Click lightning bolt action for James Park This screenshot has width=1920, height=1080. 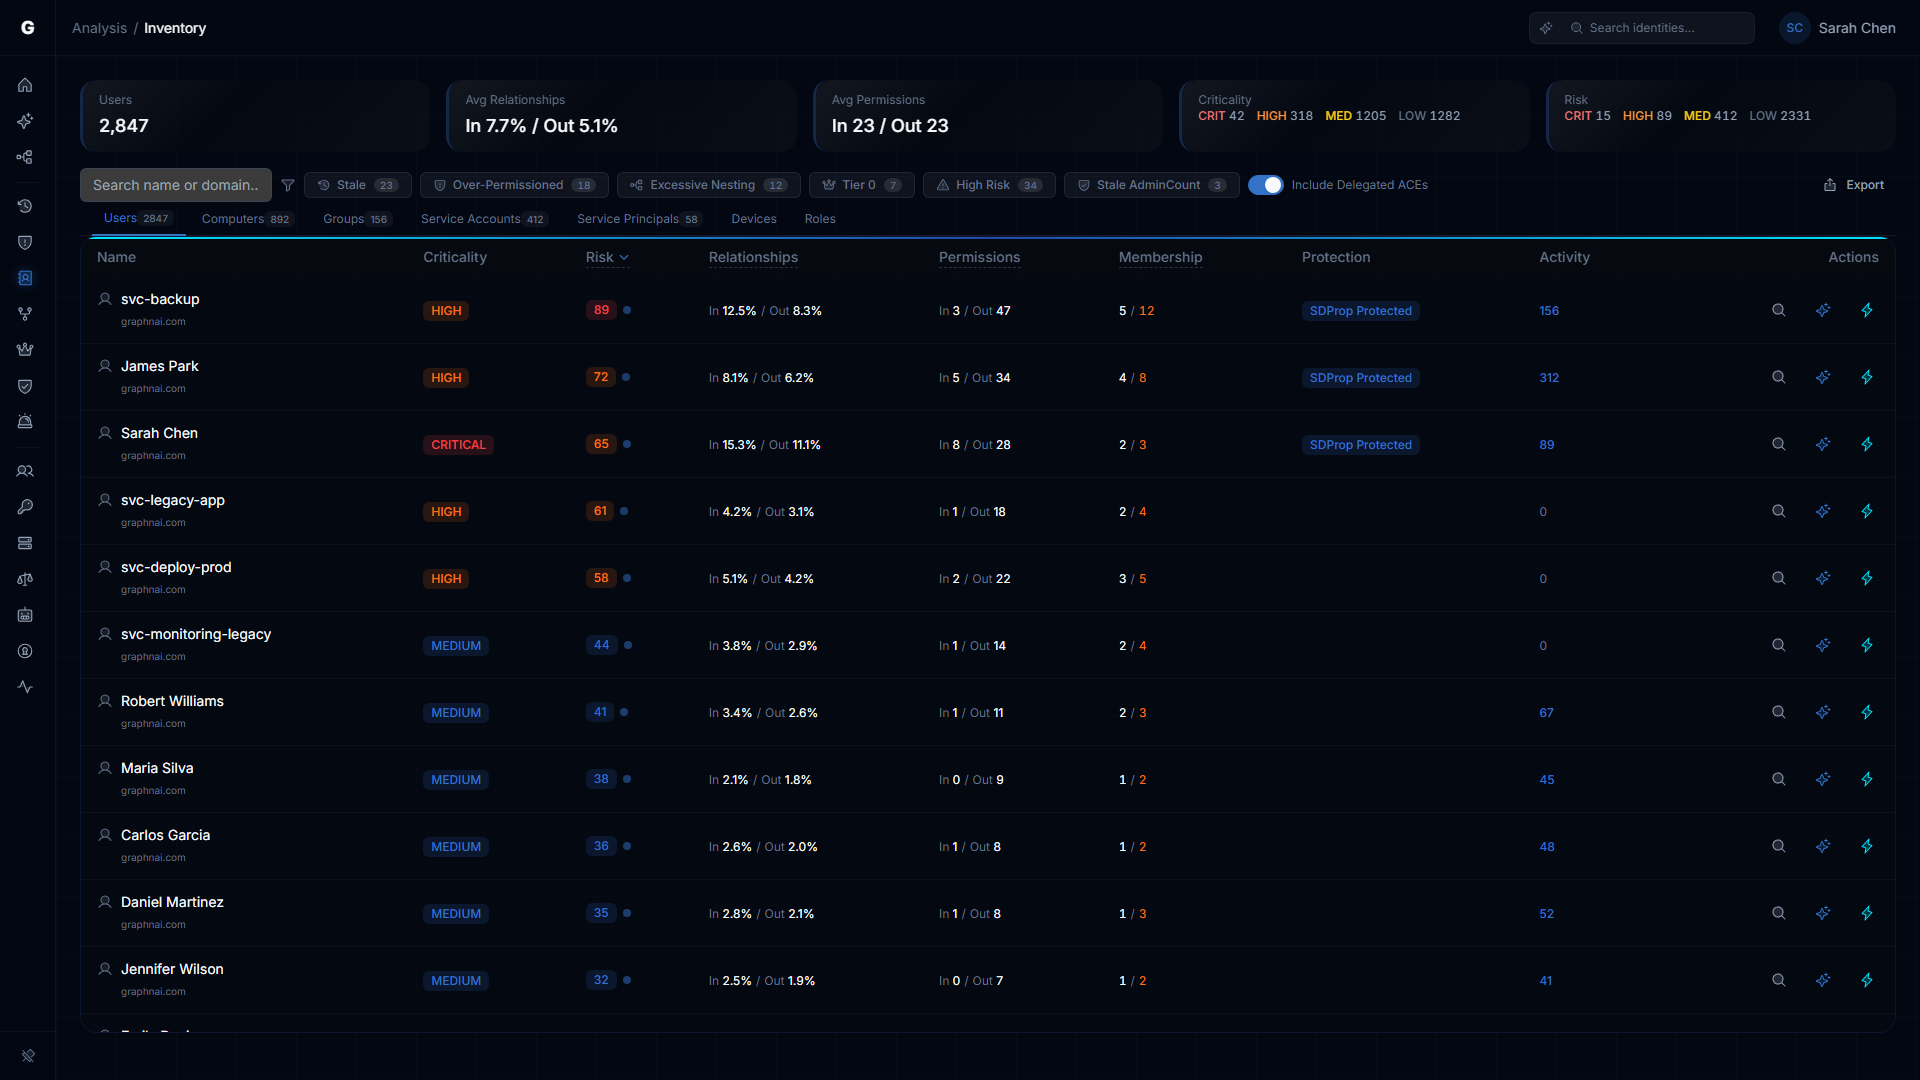click(1866, 377)
